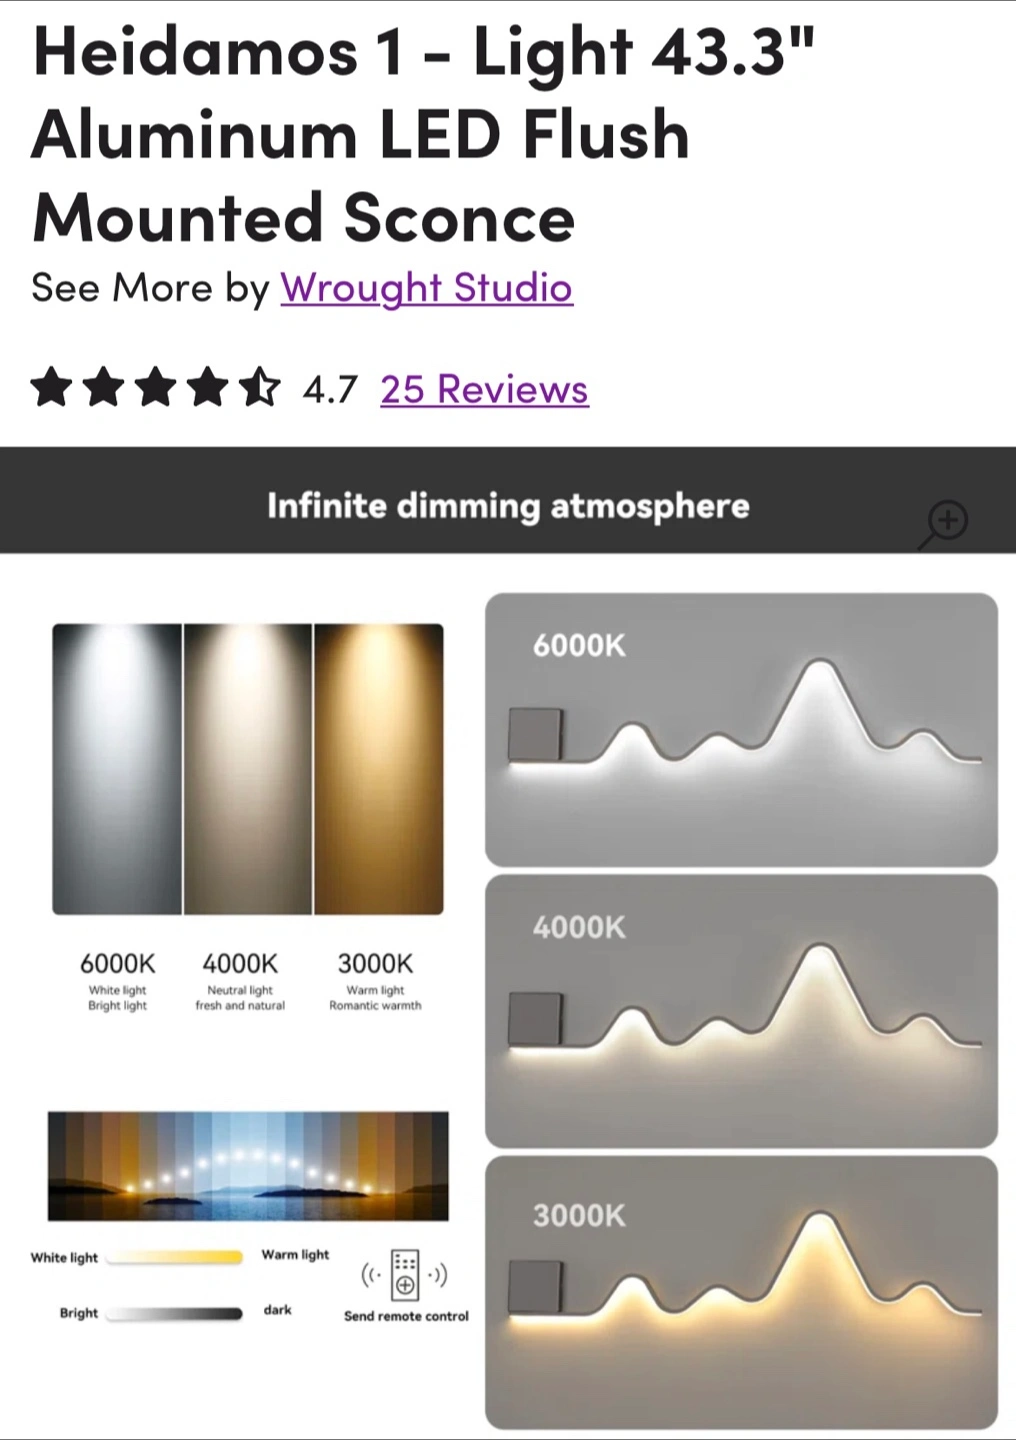Click the product title heading
The width and height of the screenshot is (1016, 1440).
(x=423, y=134)
